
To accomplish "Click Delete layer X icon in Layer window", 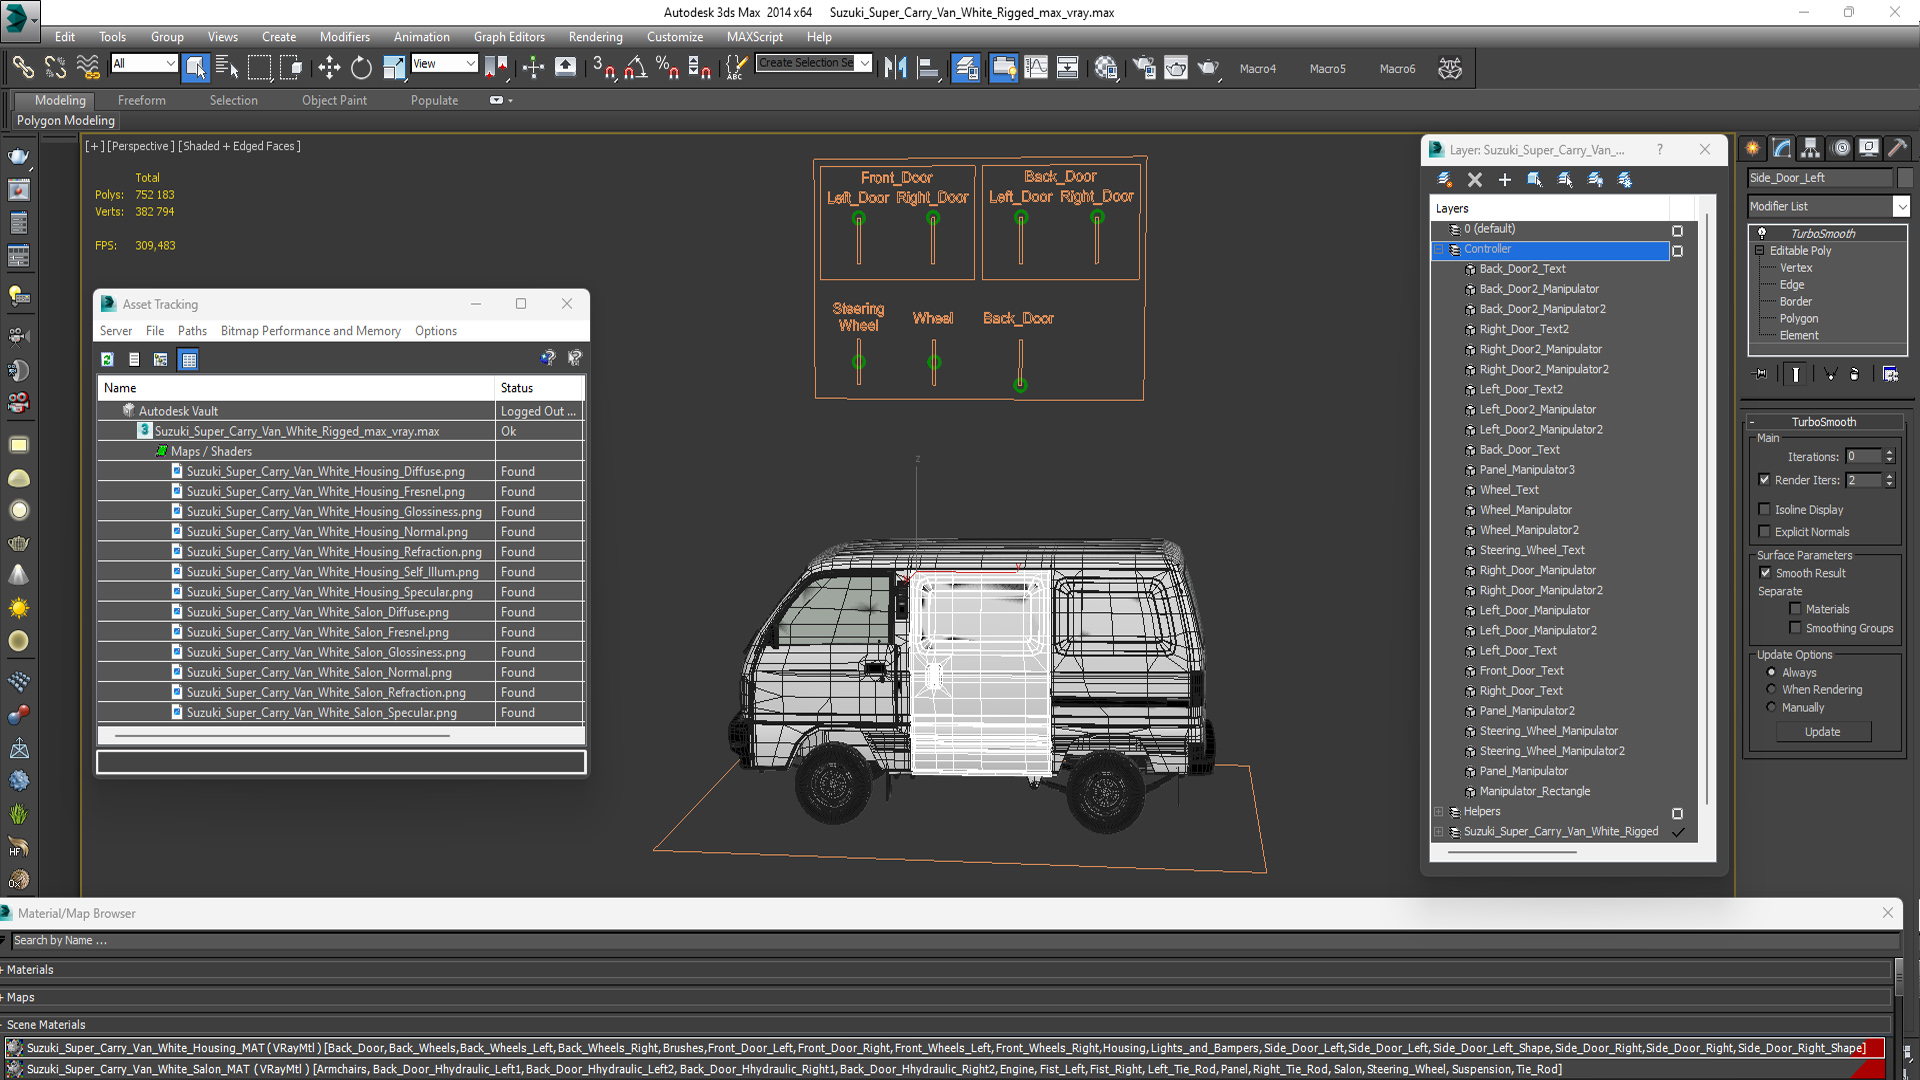I will (1474, 180).
